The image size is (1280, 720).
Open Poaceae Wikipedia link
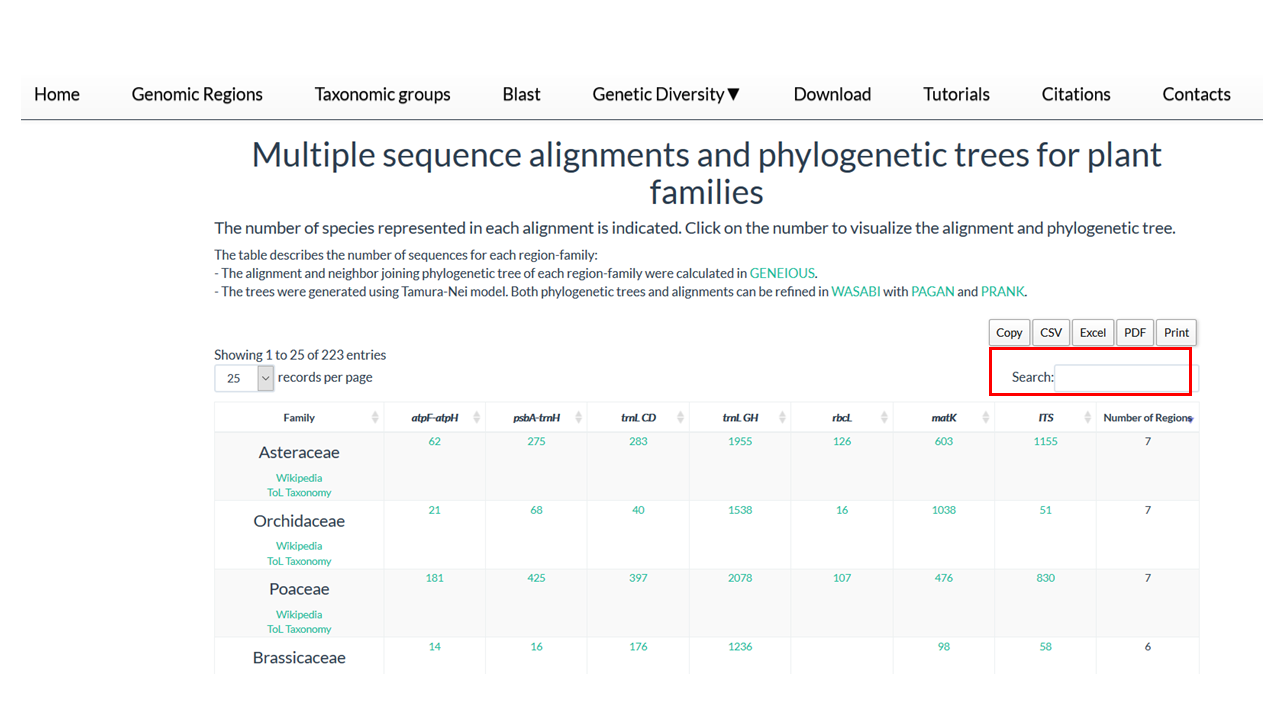coord(299,615)
